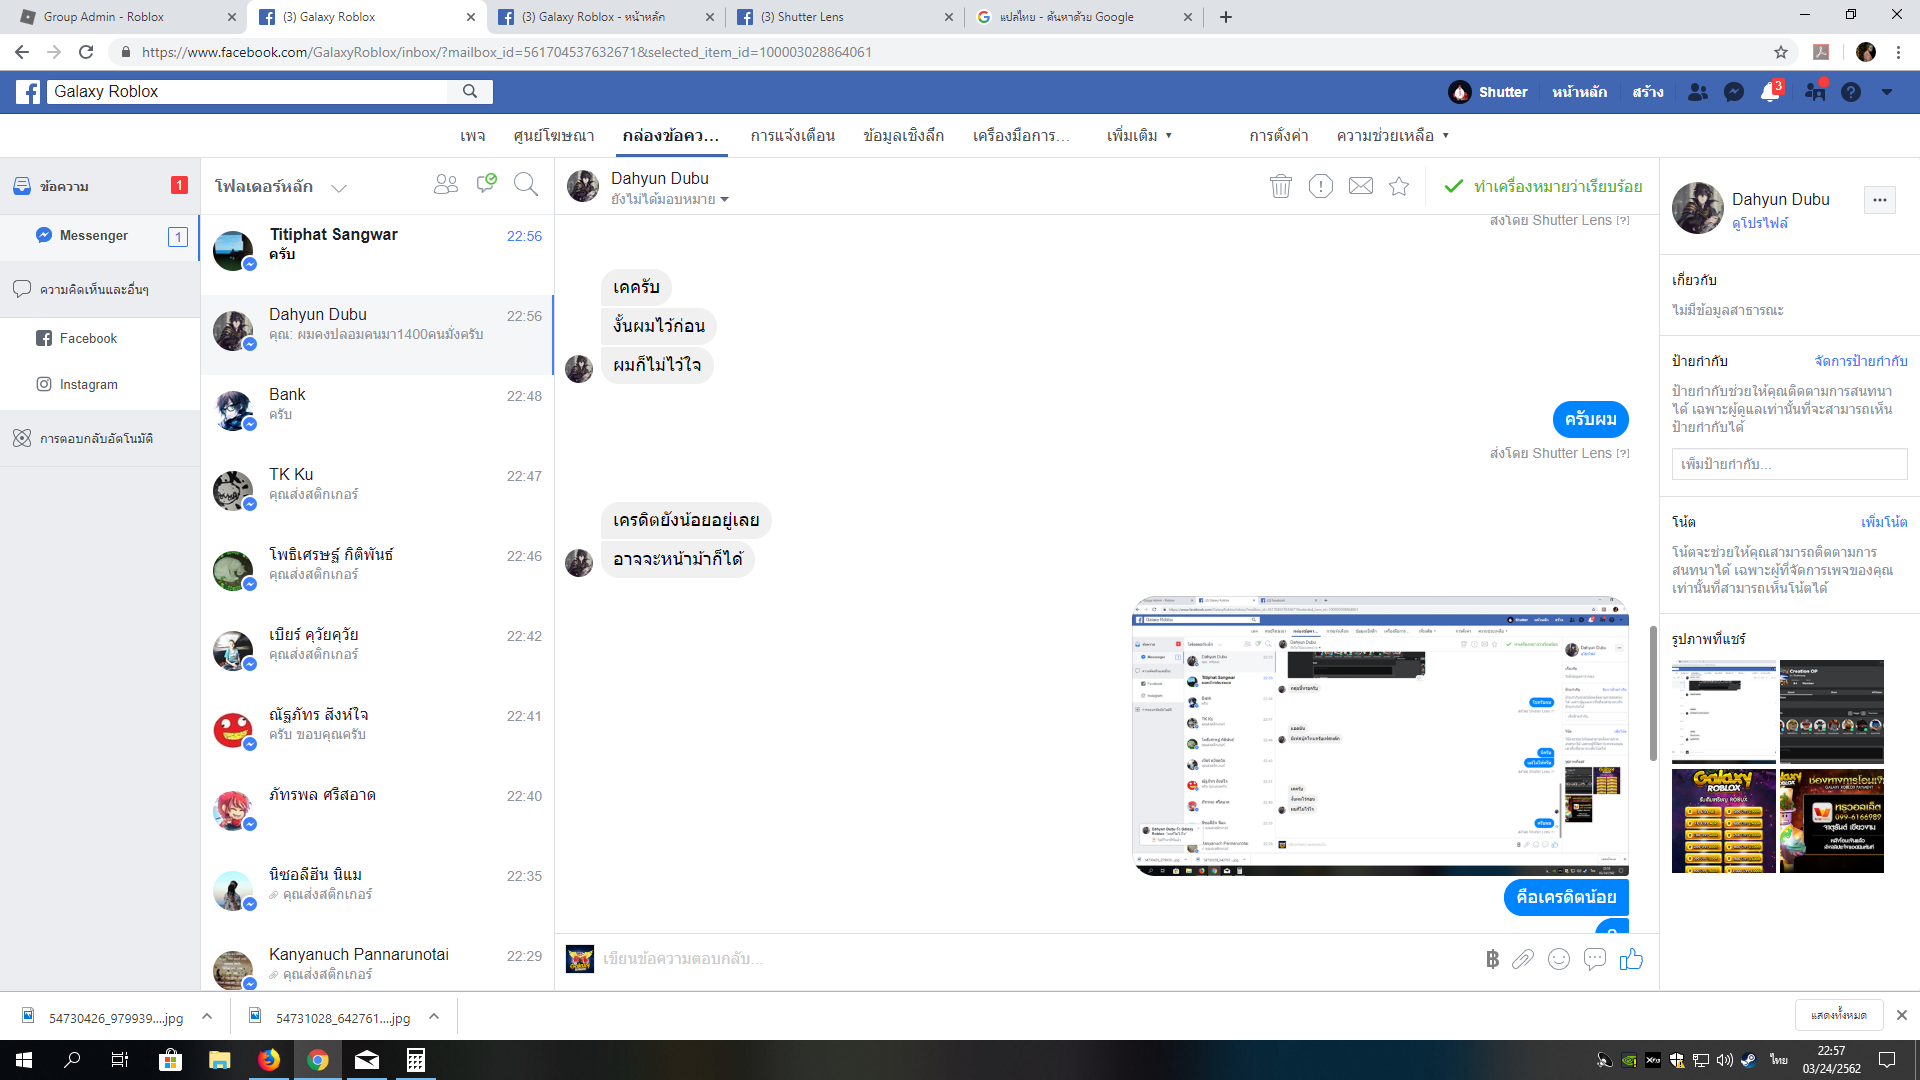Viewport: 1920px width, 1080px height.
Task: Open the ข้อมูลเชิงลึก tab
Action: tap(904, 135)
